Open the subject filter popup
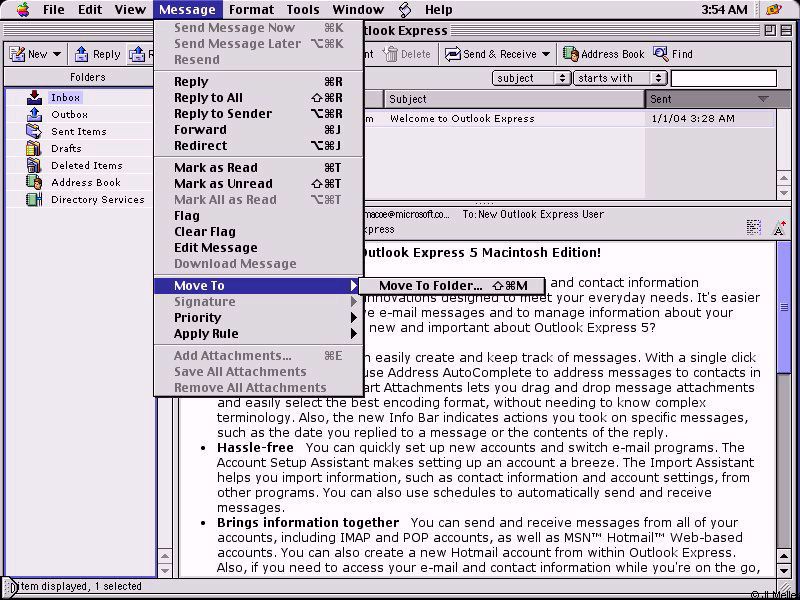 point(531,78)
